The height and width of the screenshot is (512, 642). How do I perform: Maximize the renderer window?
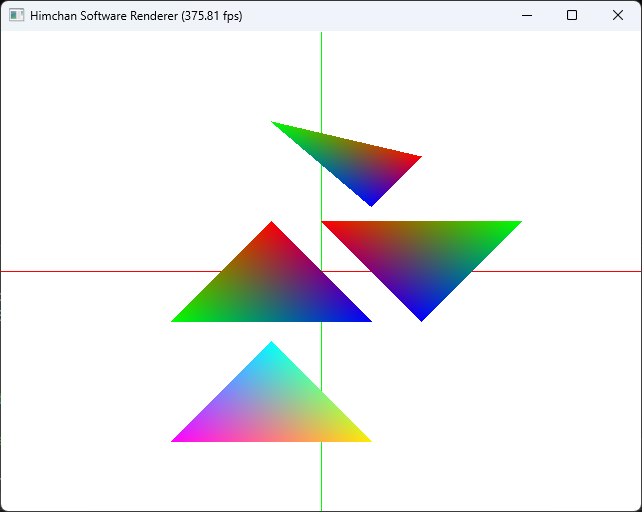pyautogui.click(x=572, y=16)
